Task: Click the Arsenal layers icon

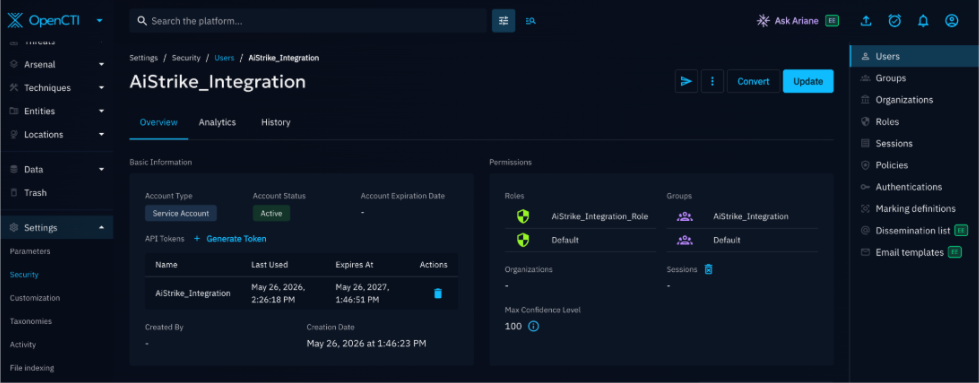Action: click(x=14, y=64)
